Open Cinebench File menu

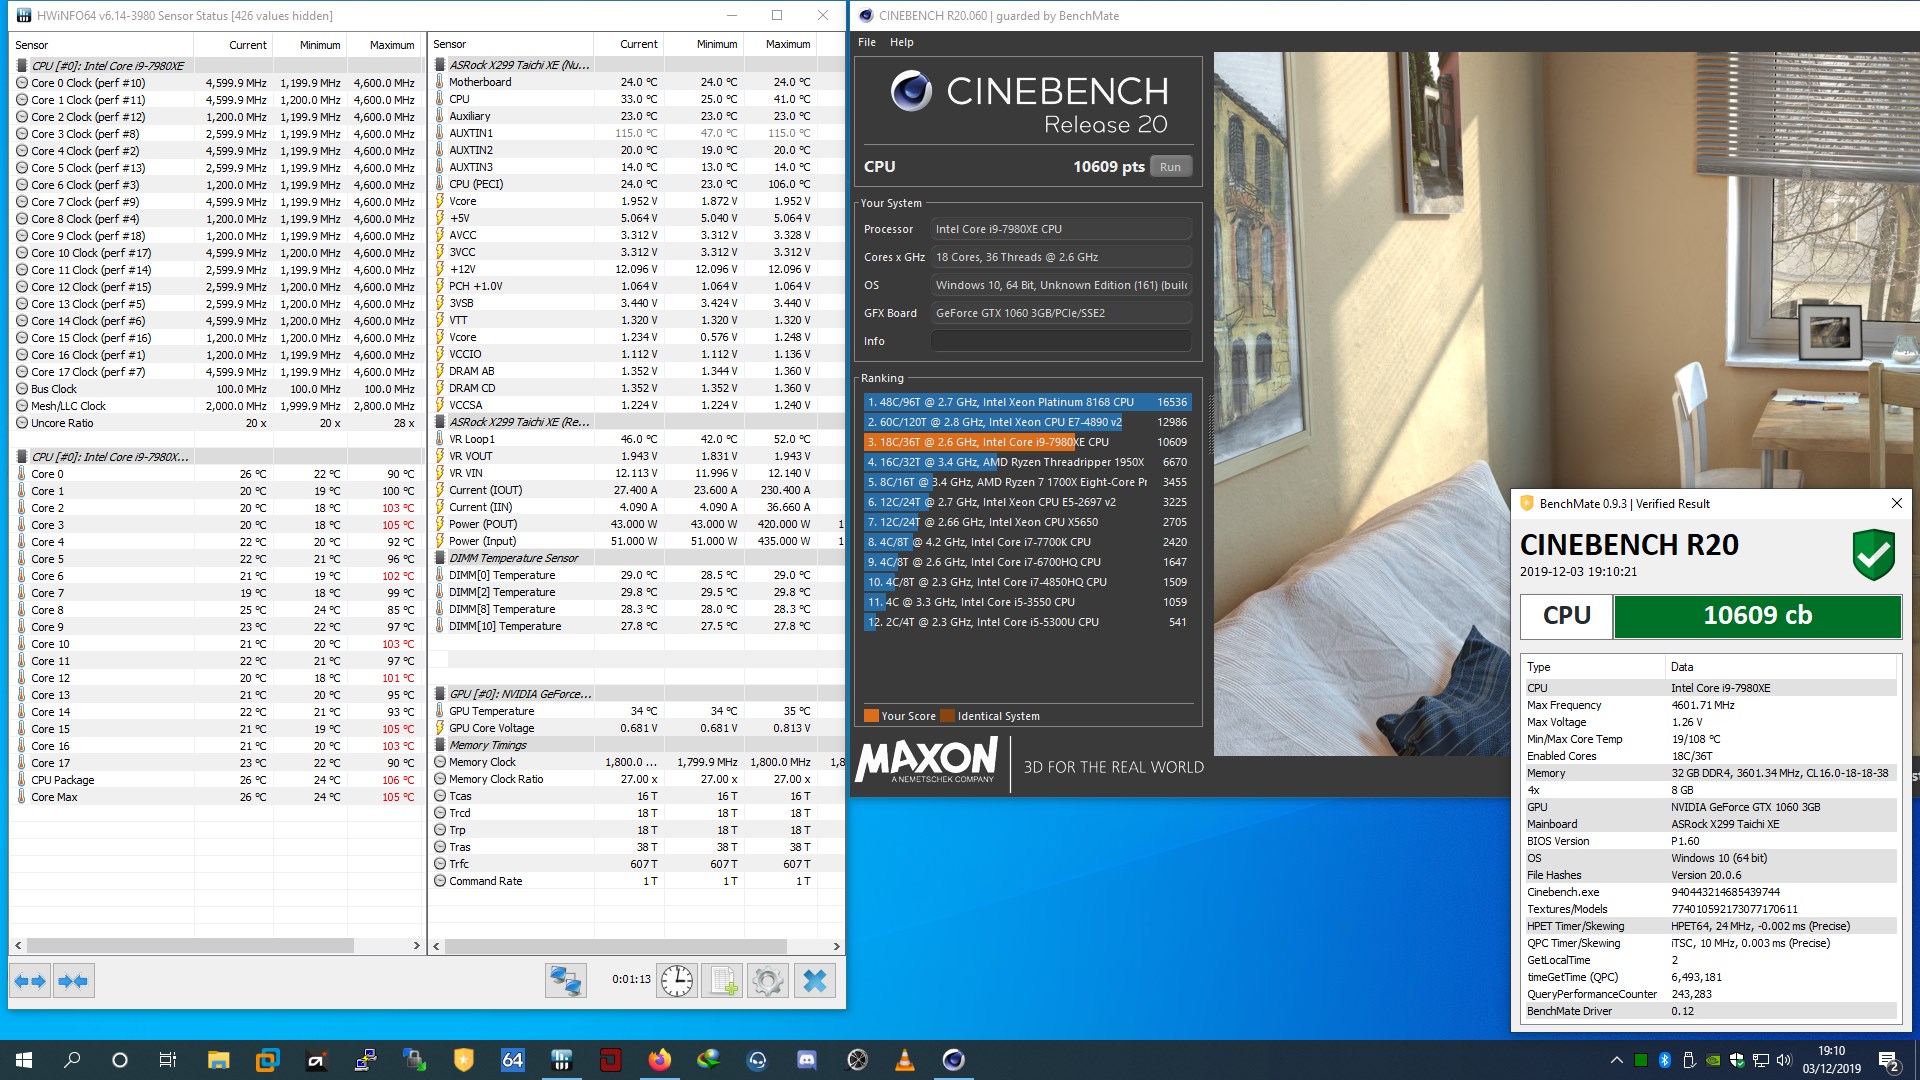point(867,42)
